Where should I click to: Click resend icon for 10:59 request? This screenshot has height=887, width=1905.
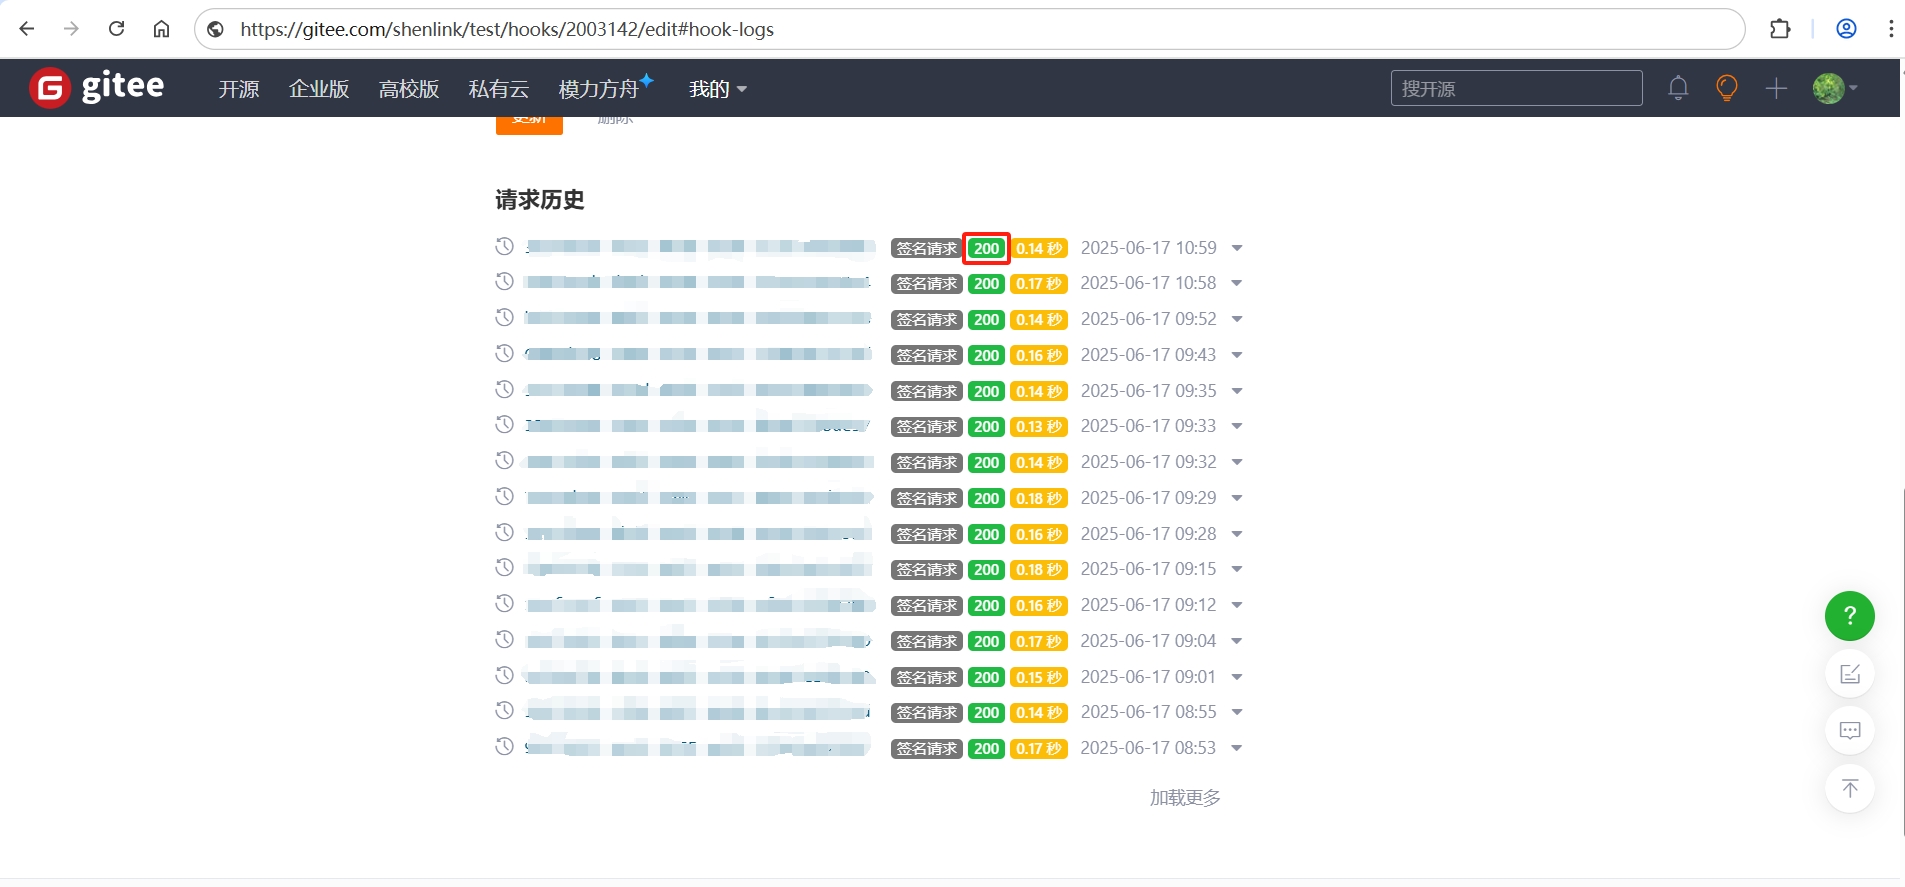pyautogui.click(x=505, y=246)
